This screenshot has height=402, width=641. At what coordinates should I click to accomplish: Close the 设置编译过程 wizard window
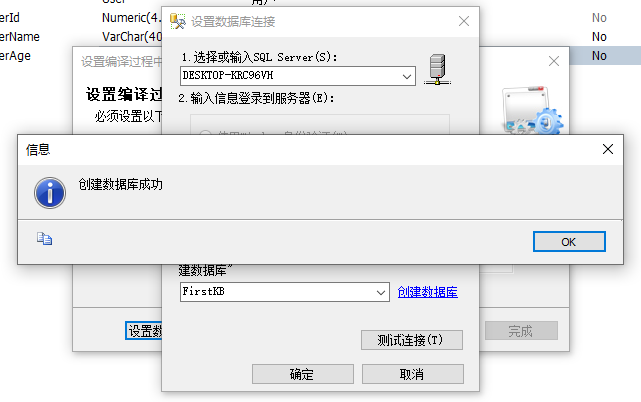tap(554, 61)
